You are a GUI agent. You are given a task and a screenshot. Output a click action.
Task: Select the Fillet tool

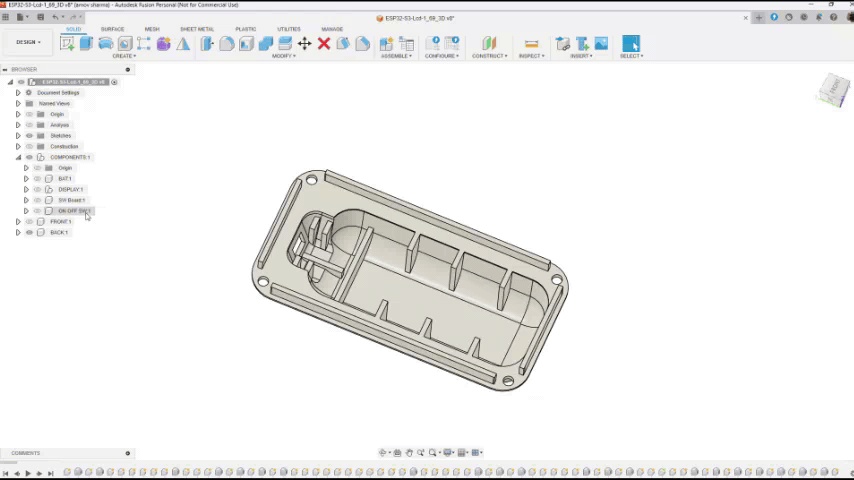click(x=227, y=44)
